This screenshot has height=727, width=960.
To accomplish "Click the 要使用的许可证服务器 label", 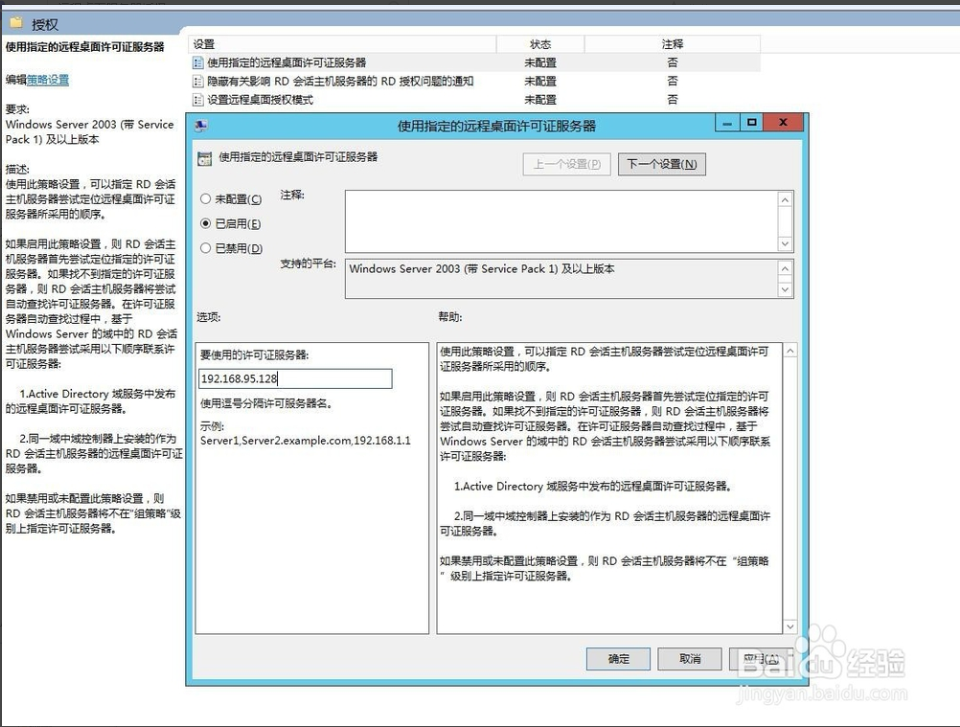I will pyautogui.click(x=255, y=355).
